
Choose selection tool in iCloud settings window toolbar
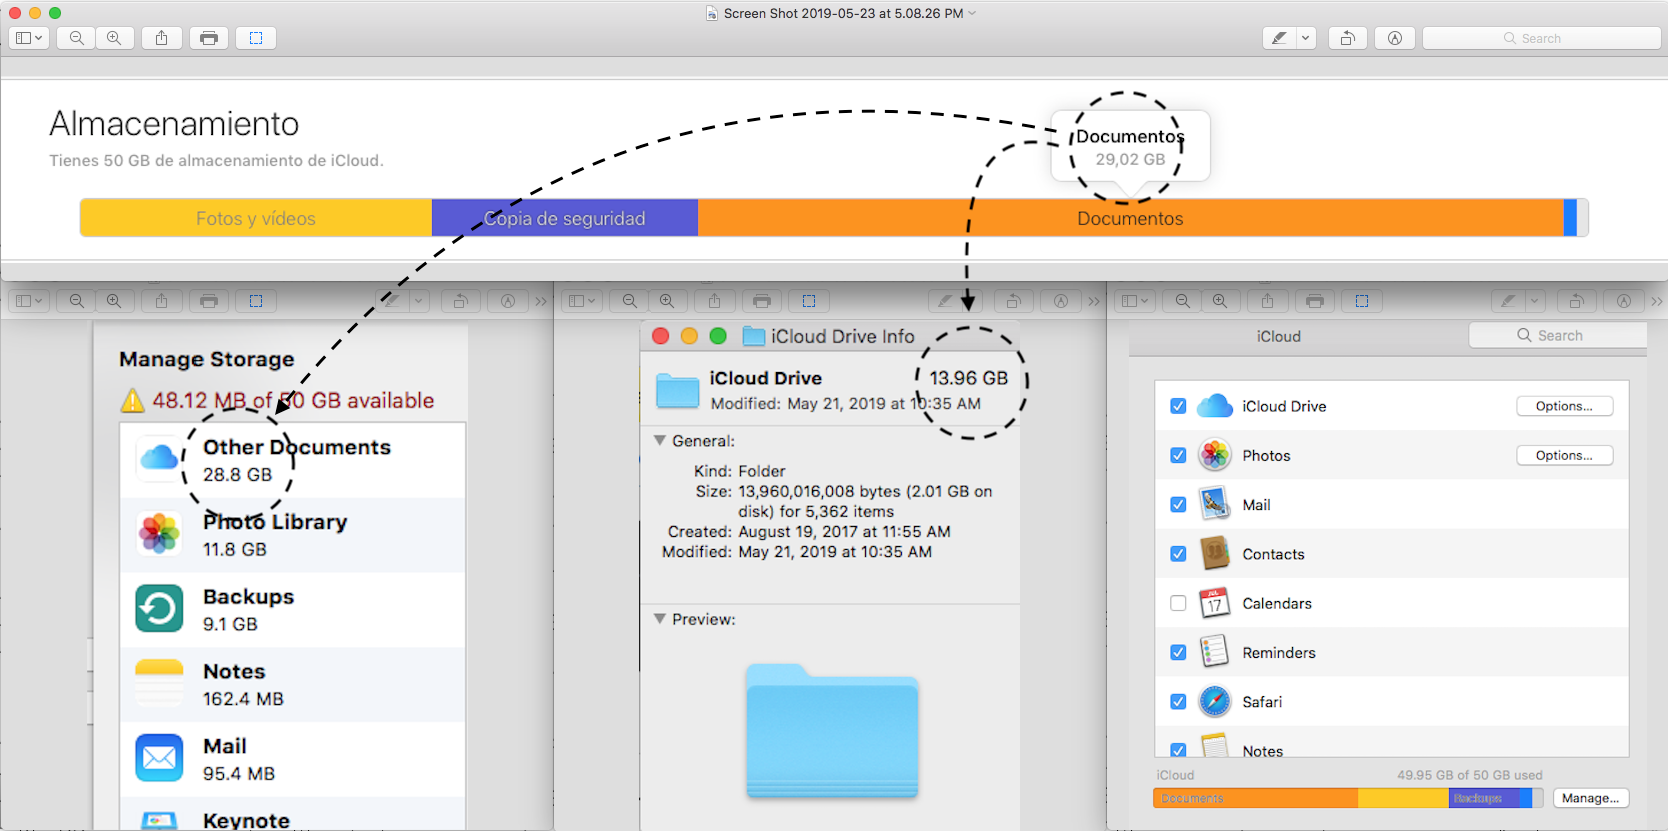point(1362,301)
